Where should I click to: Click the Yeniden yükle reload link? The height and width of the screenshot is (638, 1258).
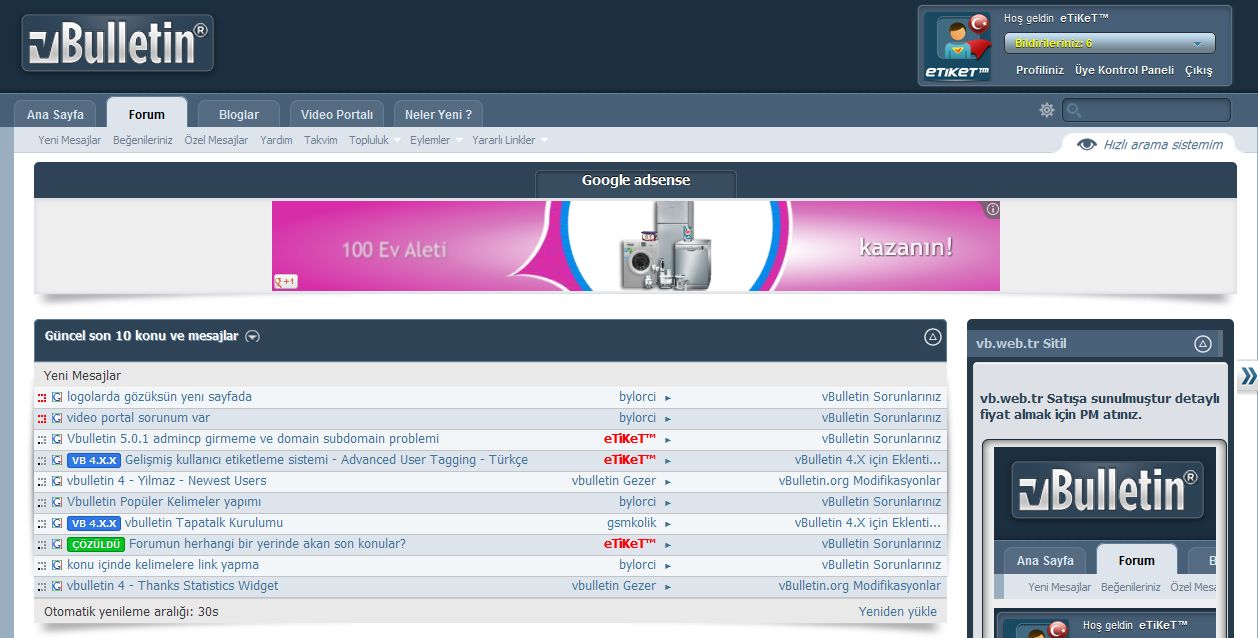pyautogui.click(x=897, y=611)
